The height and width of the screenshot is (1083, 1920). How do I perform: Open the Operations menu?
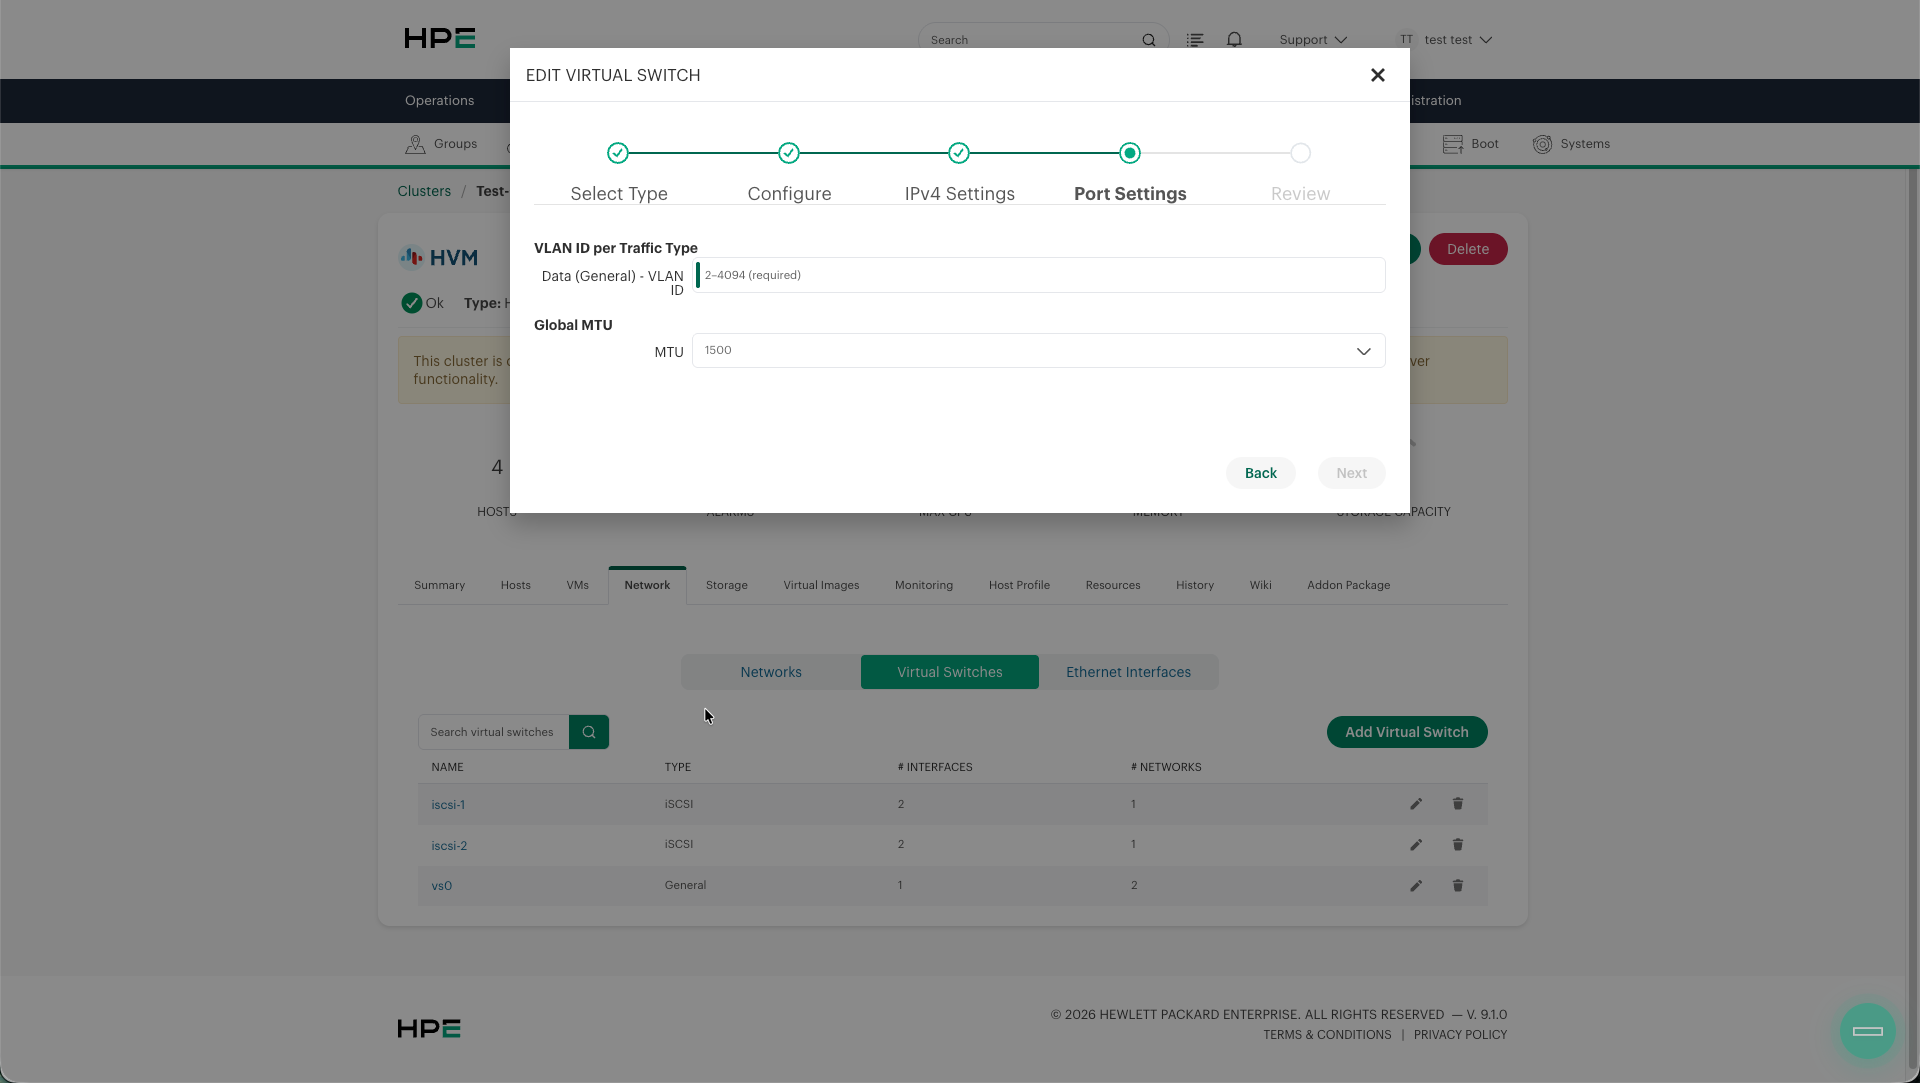439,101
